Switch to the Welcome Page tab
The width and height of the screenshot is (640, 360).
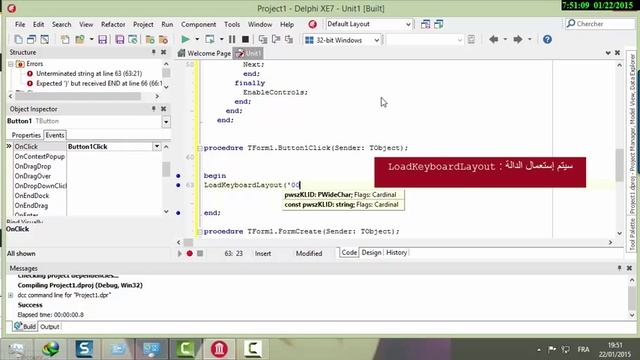pyautogui.click(x=204, y=53)
